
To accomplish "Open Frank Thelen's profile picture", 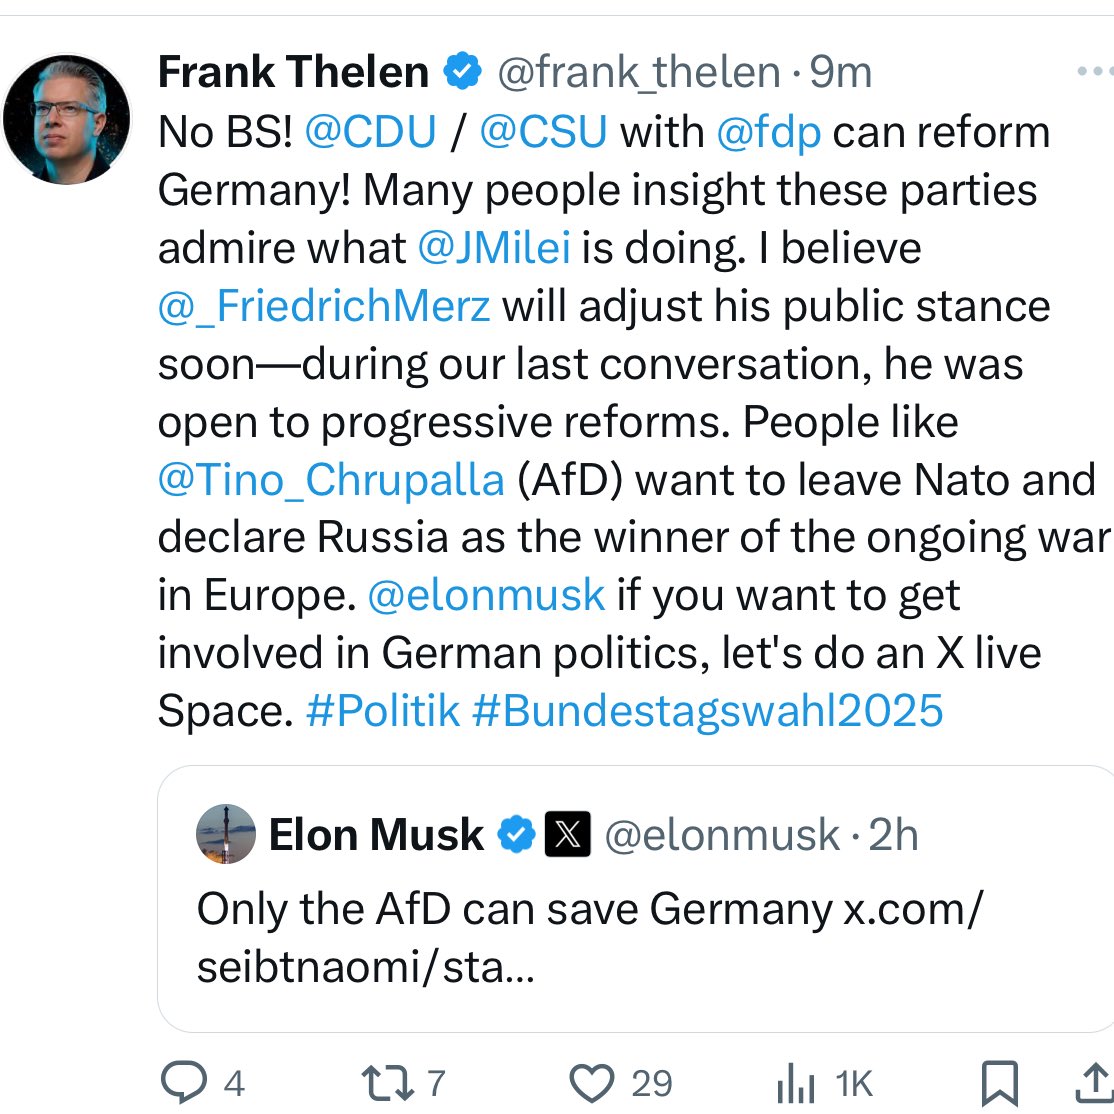I will pos(67,118).
